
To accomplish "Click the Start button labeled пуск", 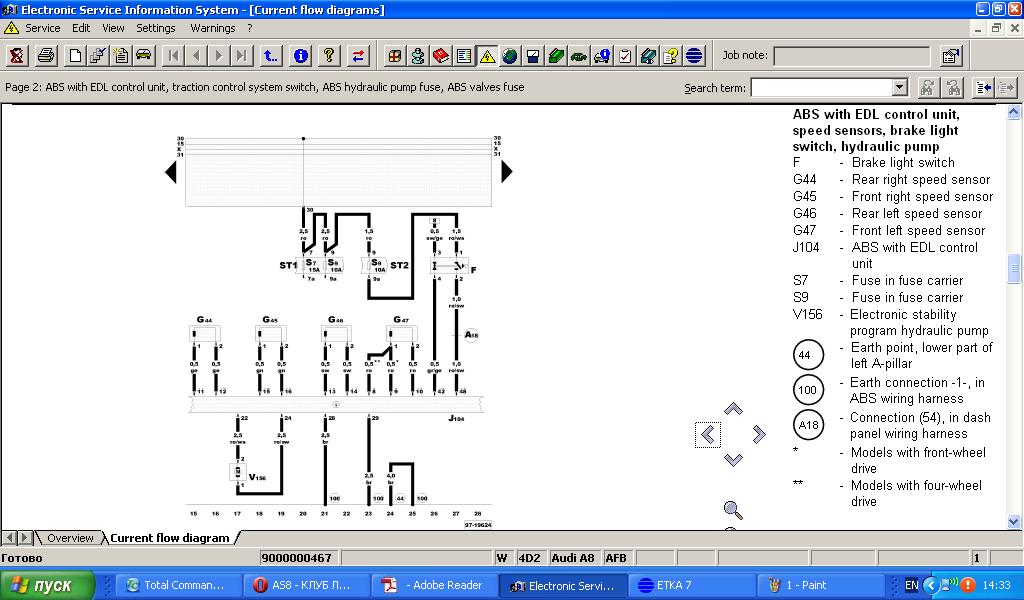I will [x=47, y=585].
